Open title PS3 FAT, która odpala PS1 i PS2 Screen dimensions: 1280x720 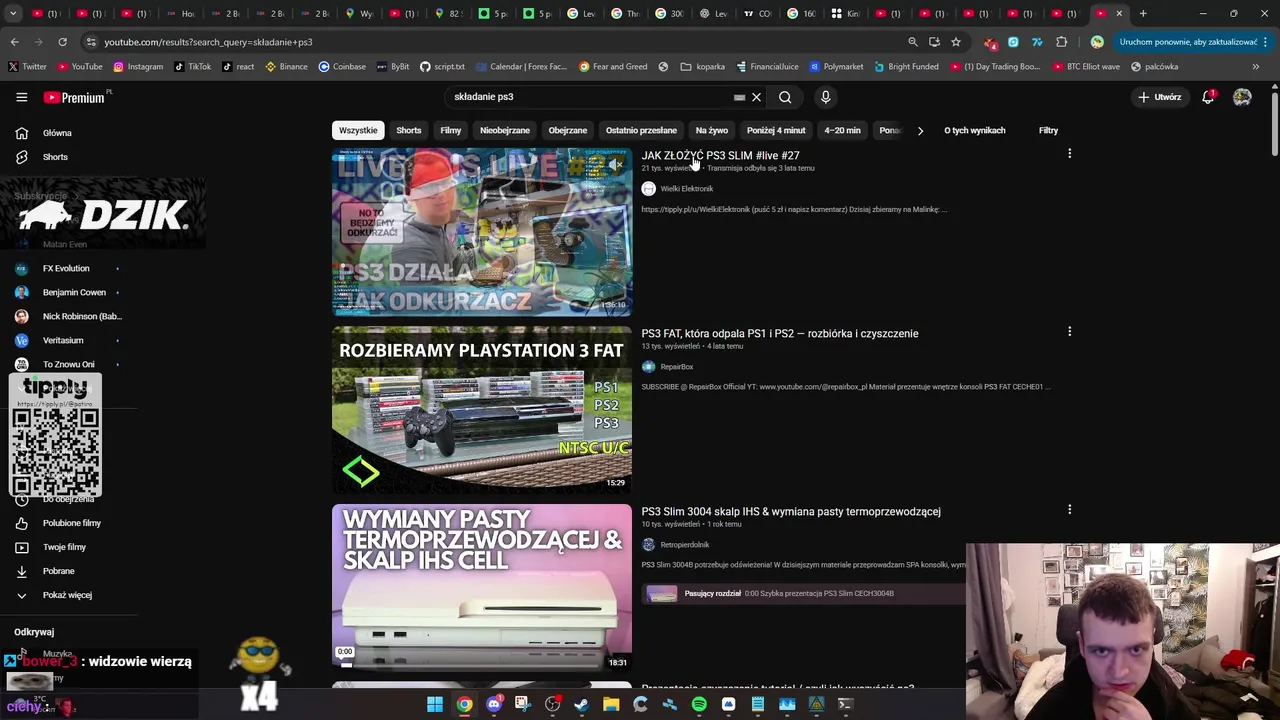779,334
